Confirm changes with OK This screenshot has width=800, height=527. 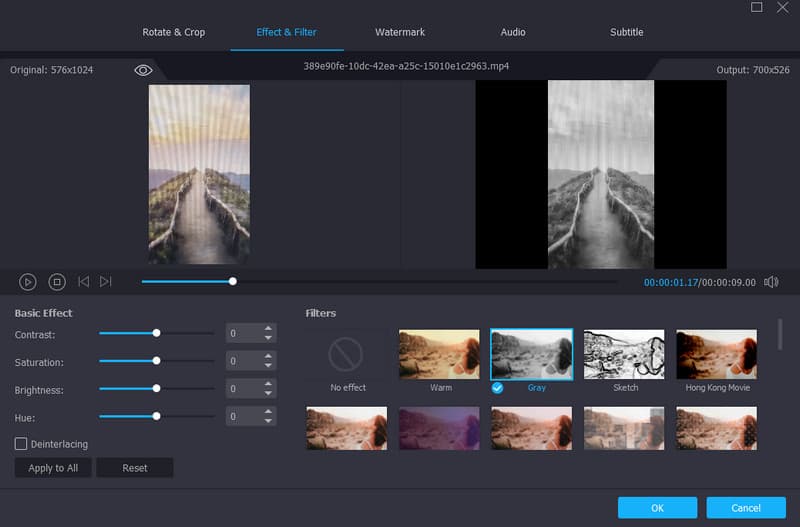(657, 508)
